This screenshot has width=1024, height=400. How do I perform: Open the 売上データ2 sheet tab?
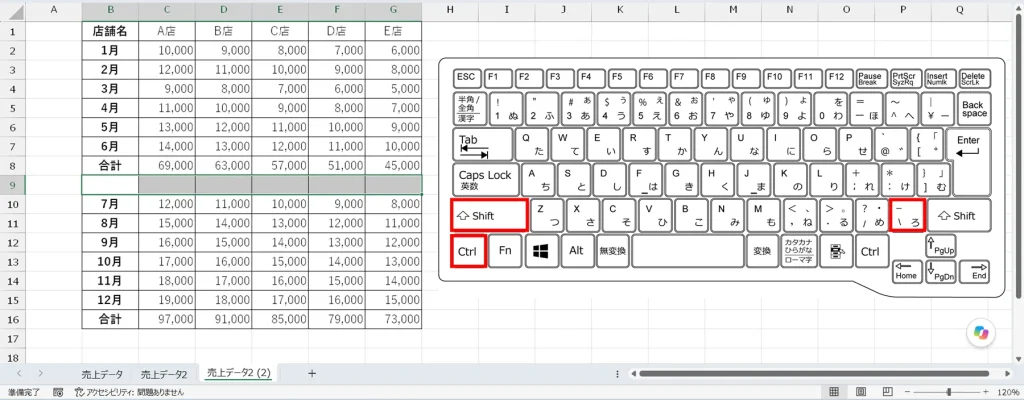(165, 374)
